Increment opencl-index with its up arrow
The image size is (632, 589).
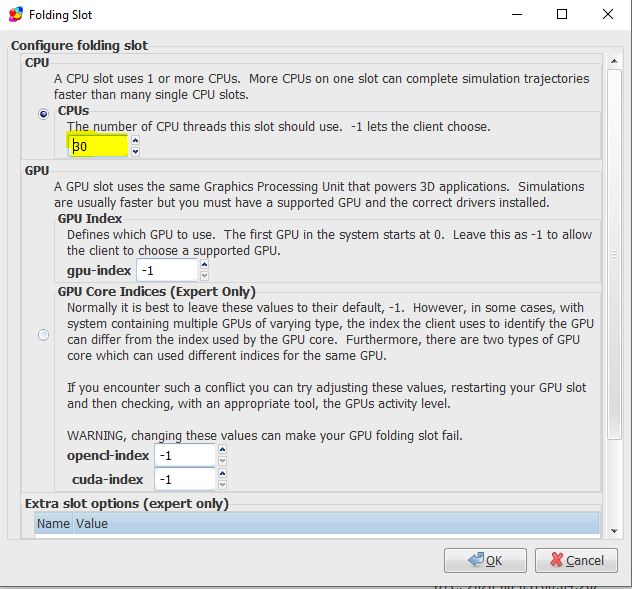[222, 450]
